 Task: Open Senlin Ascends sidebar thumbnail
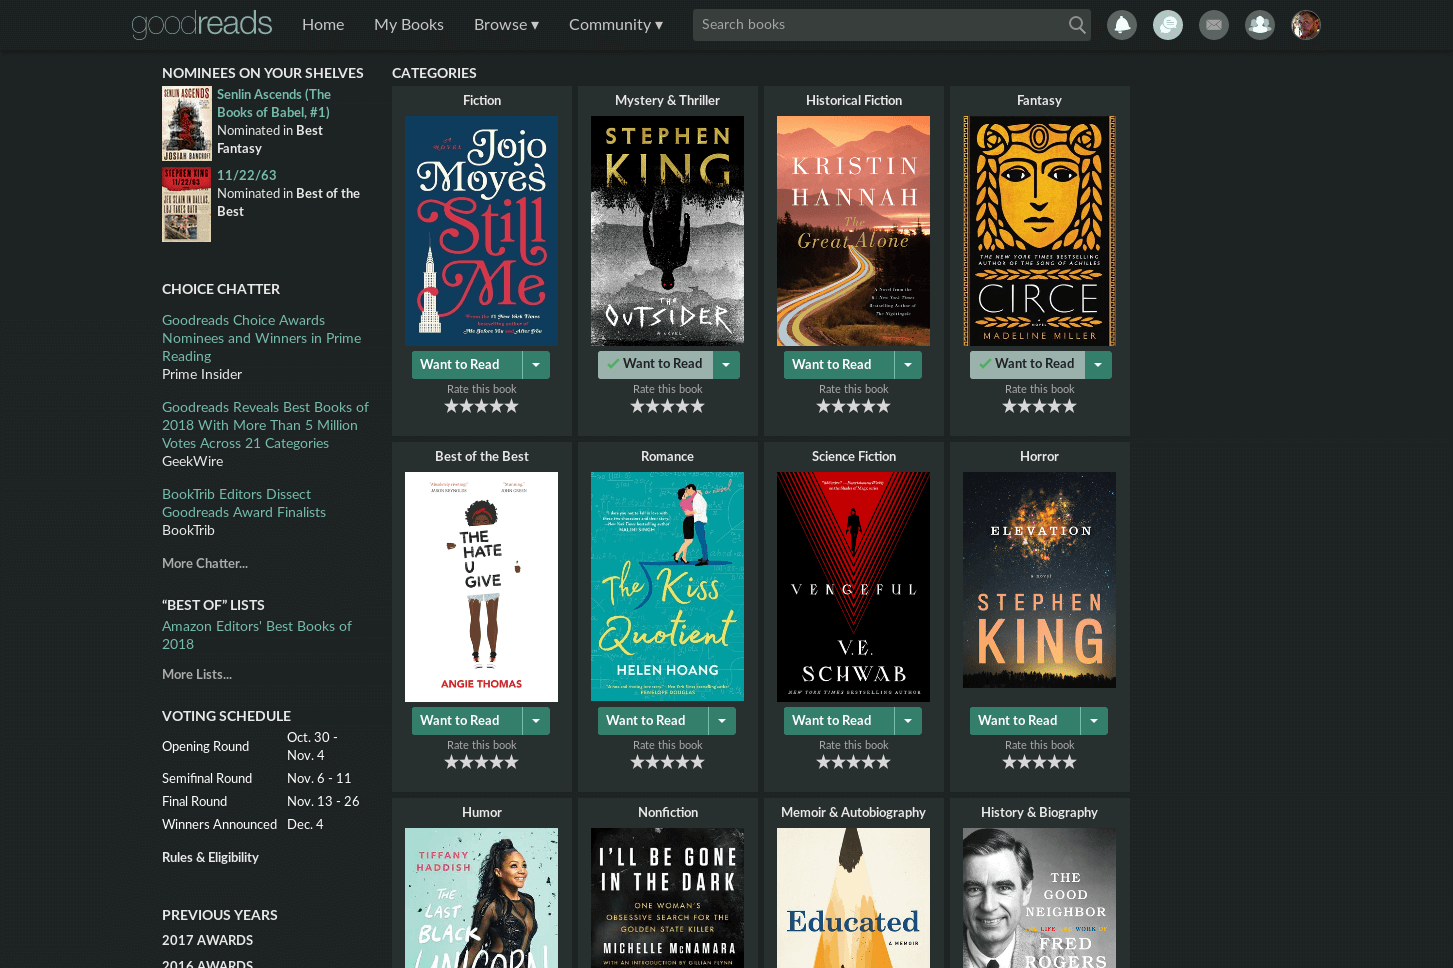pyautogui.click(x=187, y=123)
